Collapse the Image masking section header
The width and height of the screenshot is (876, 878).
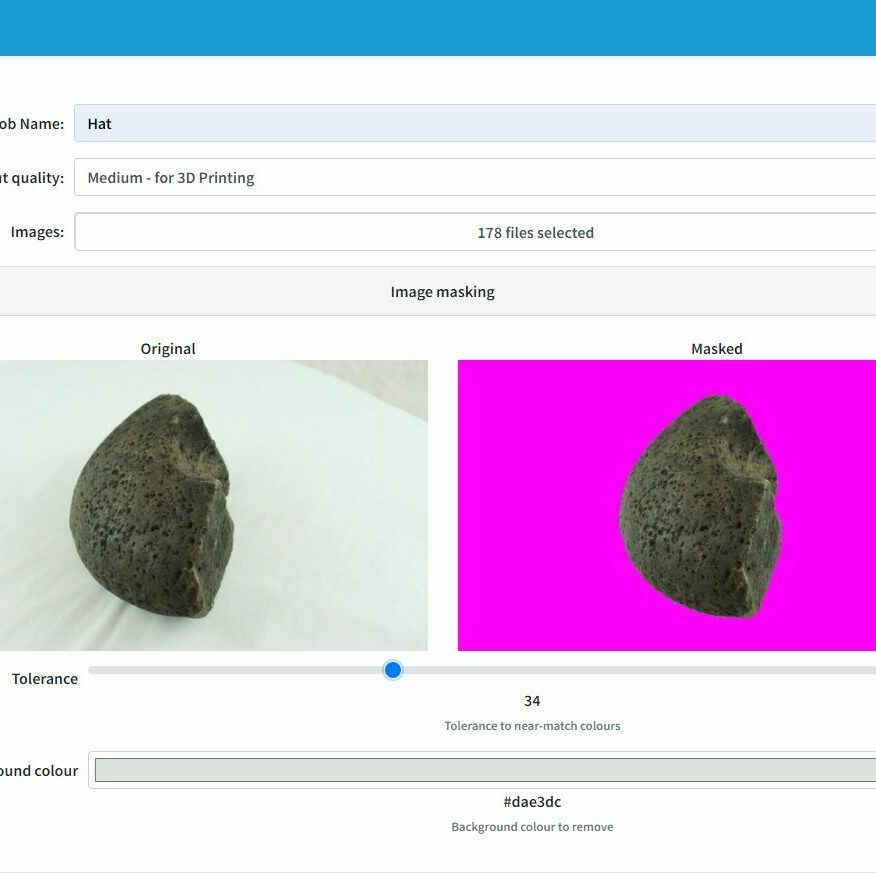442,292
